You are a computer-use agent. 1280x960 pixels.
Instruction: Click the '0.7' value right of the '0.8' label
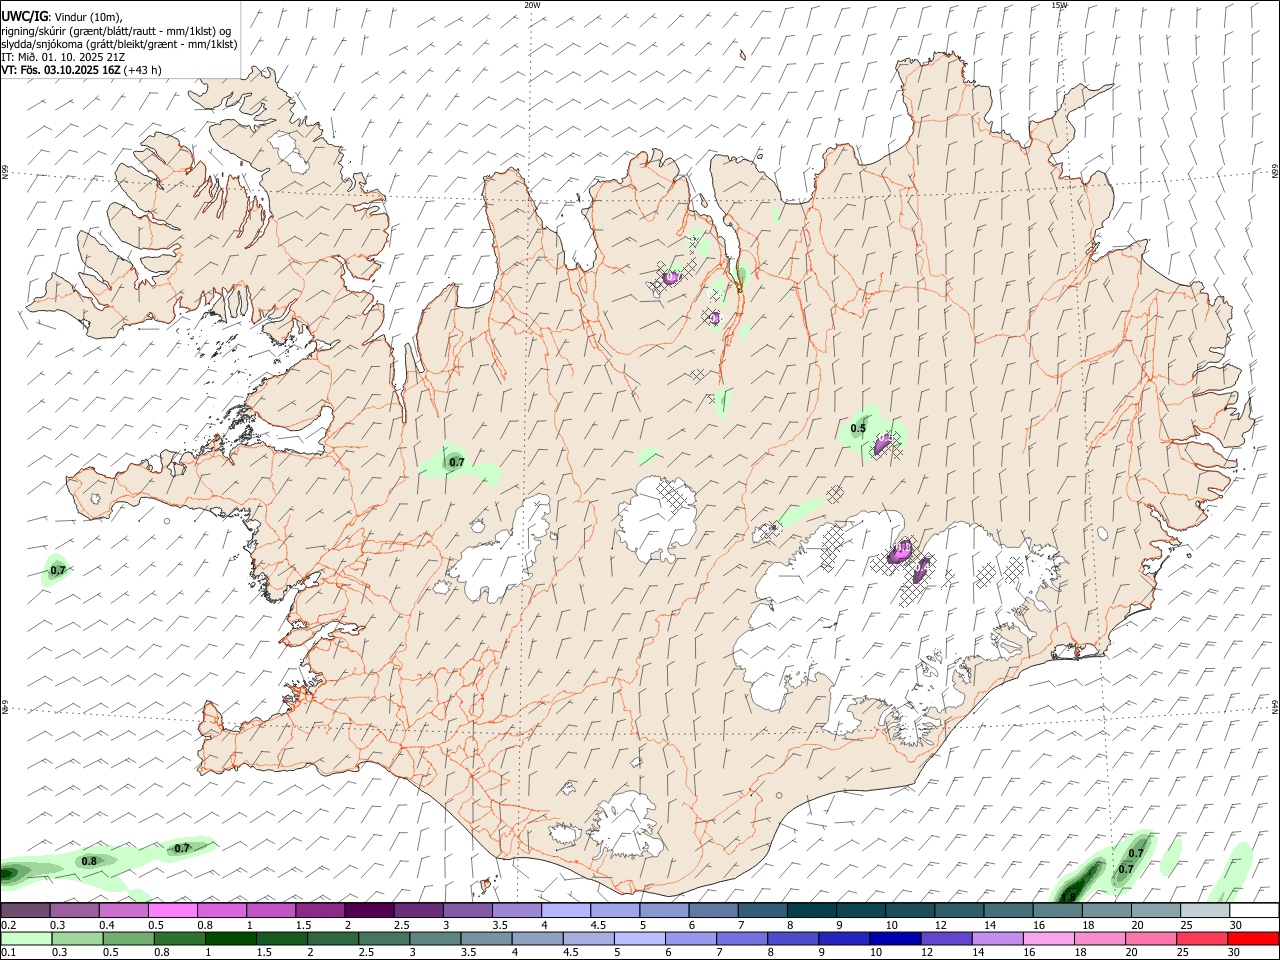182,848
